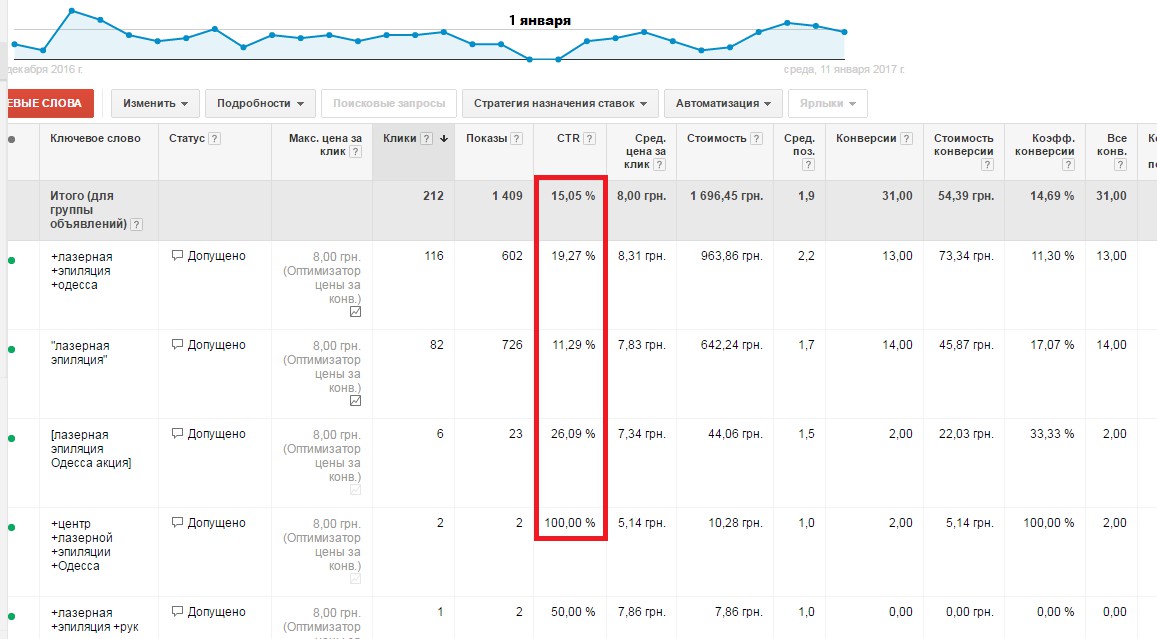Click max CPC 8,00 грн. for "лазерная эпиляция"

(x=336, y=345)
